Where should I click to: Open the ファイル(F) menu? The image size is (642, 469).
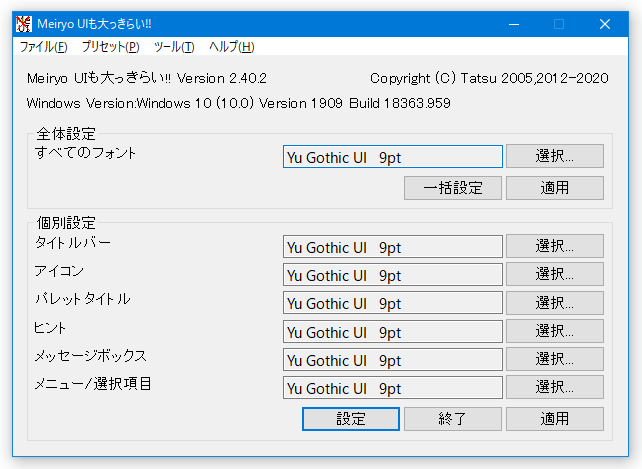coord(43,47)
